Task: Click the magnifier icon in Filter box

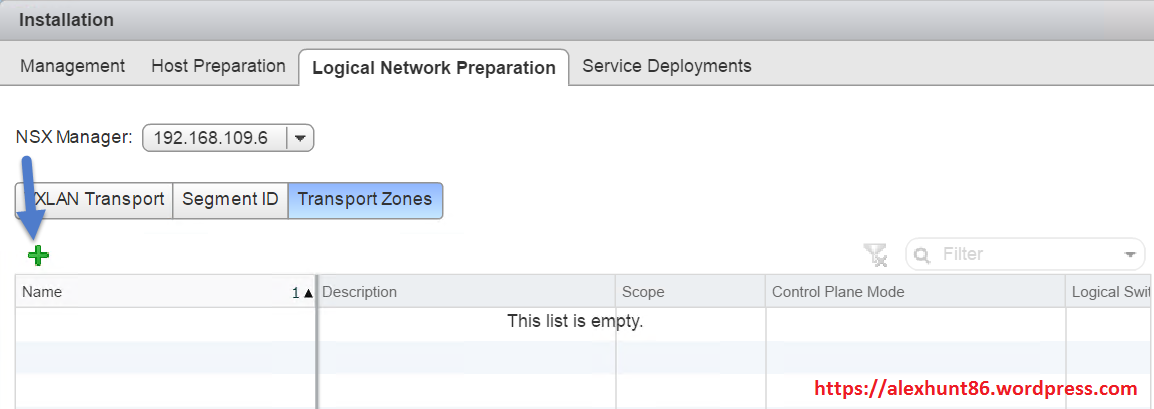Action: click(x=922, y=255)
